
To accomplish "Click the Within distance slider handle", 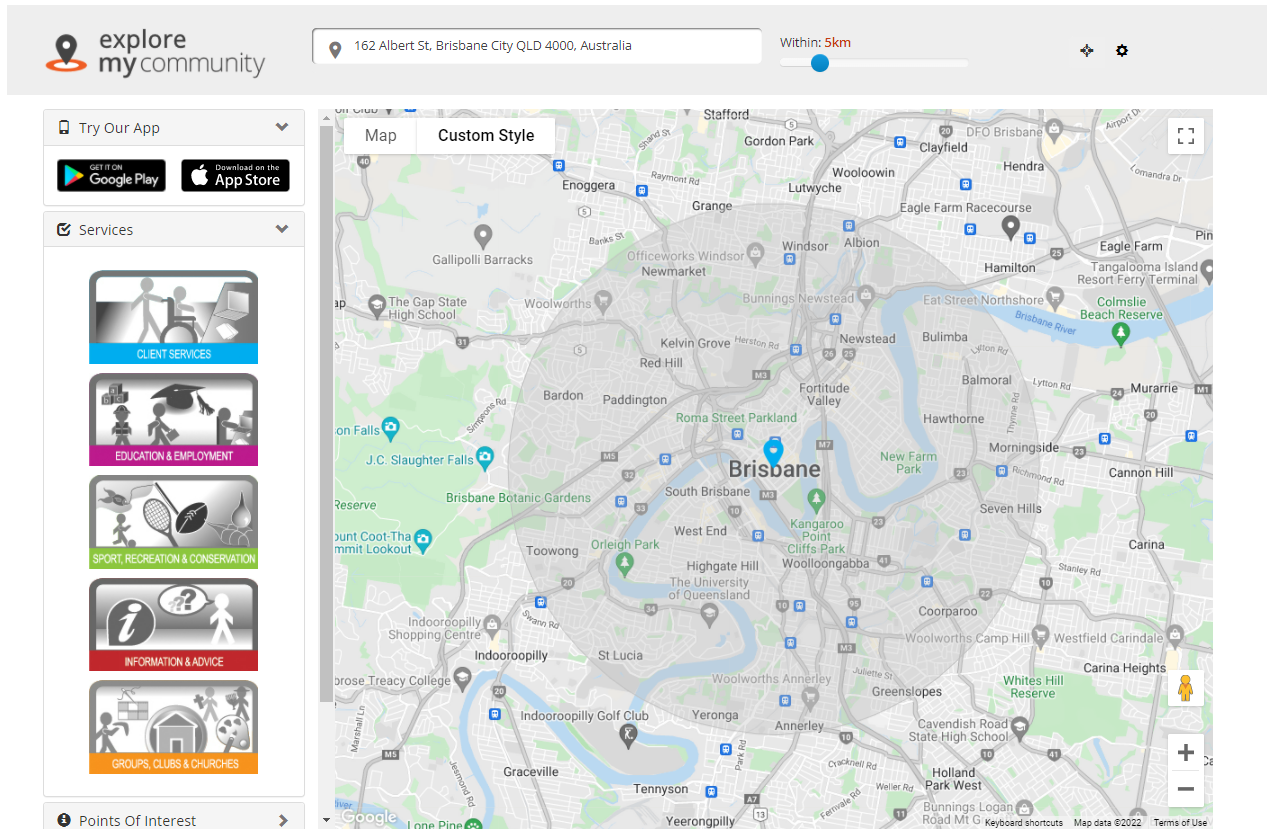I will tap(820, 63).
